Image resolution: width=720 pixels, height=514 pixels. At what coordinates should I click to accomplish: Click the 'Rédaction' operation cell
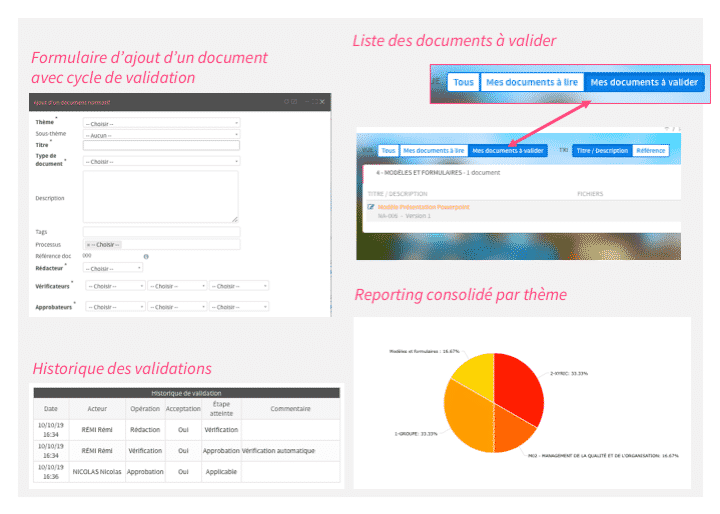[x=145, y=430]
